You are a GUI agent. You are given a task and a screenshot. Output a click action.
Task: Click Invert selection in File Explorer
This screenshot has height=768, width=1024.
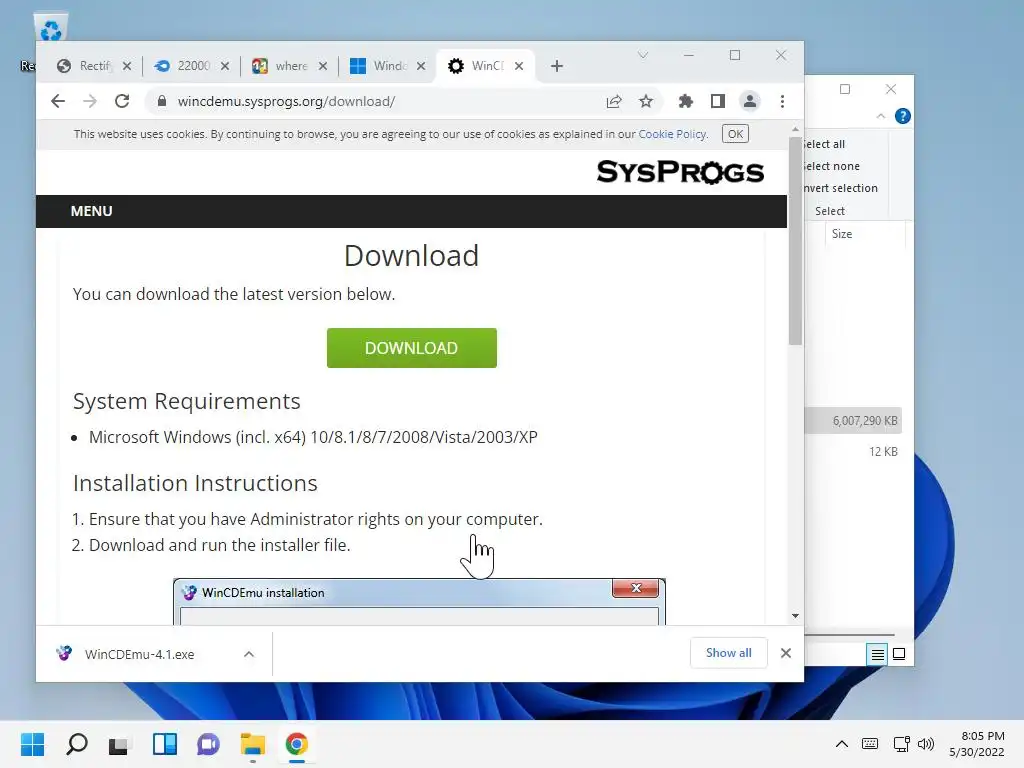coord(841,188)
